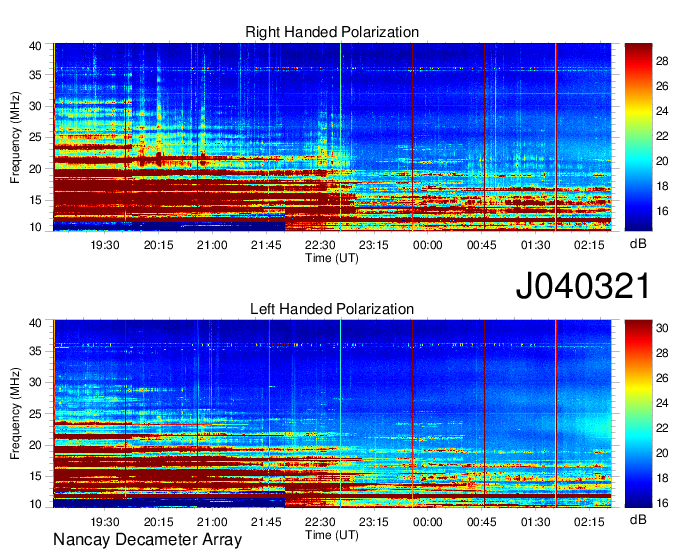Click the 00:00 time tick of Left Handed plot
680x552 pixels.
pos(428,522)
